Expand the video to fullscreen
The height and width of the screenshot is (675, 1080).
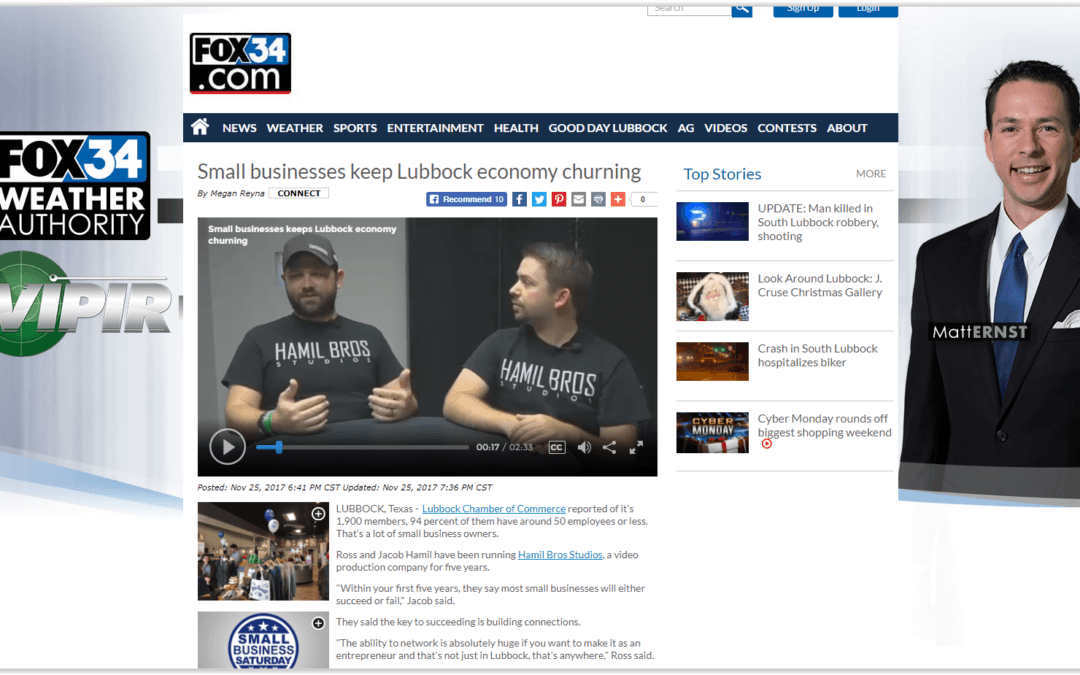(637, 447)
